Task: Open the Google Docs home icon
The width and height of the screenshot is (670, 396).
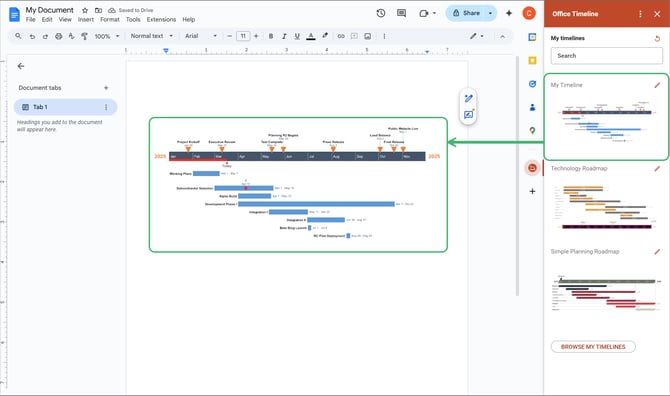Action: 14,15
